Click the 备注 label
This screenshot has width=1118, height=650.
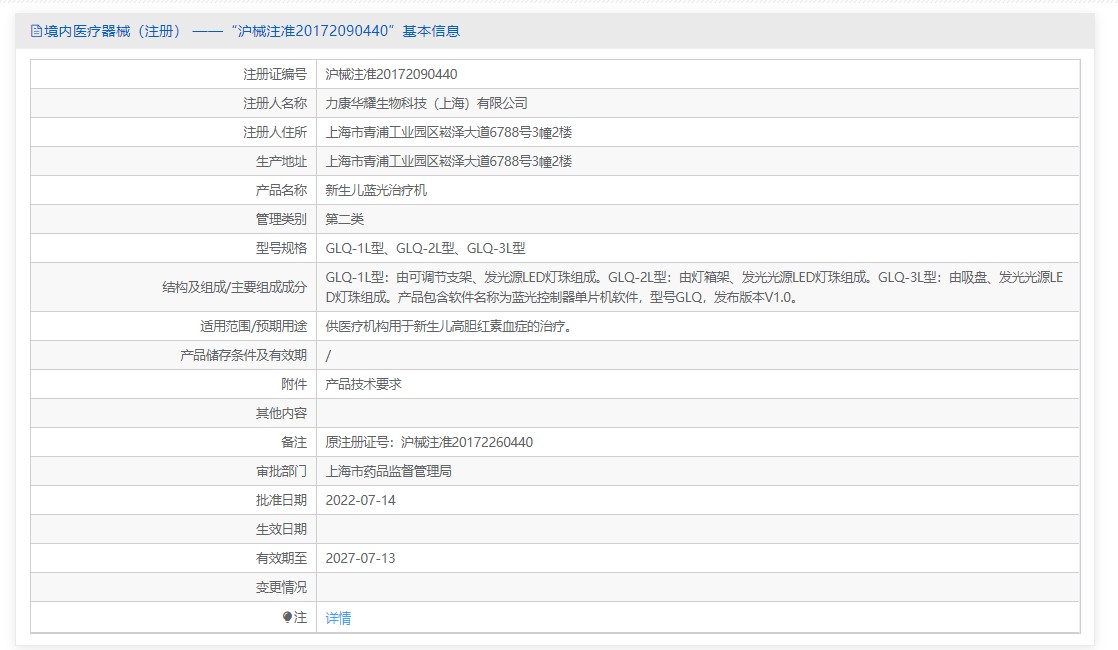click(294, 443)
